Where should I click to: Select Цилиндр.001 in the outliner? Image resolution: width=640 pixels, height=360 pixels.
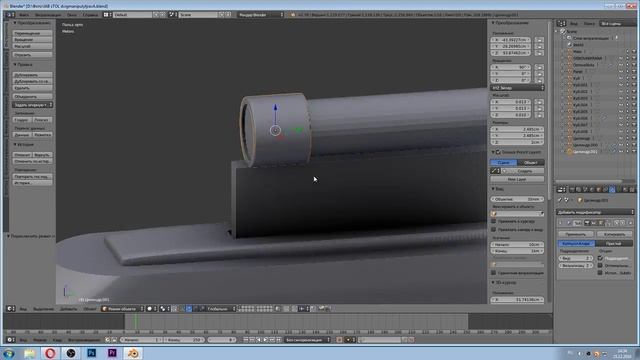pos(585,152)
